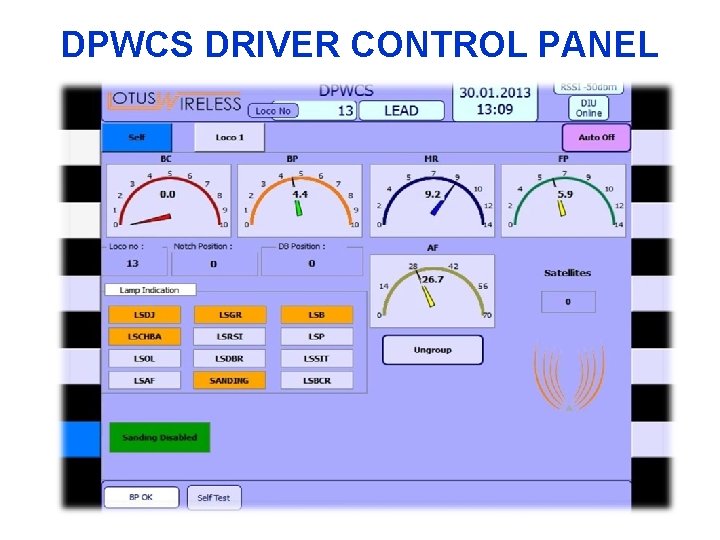Toggle the LSOL lamp indicator
The image size is (720, 540).
(145, 359)
